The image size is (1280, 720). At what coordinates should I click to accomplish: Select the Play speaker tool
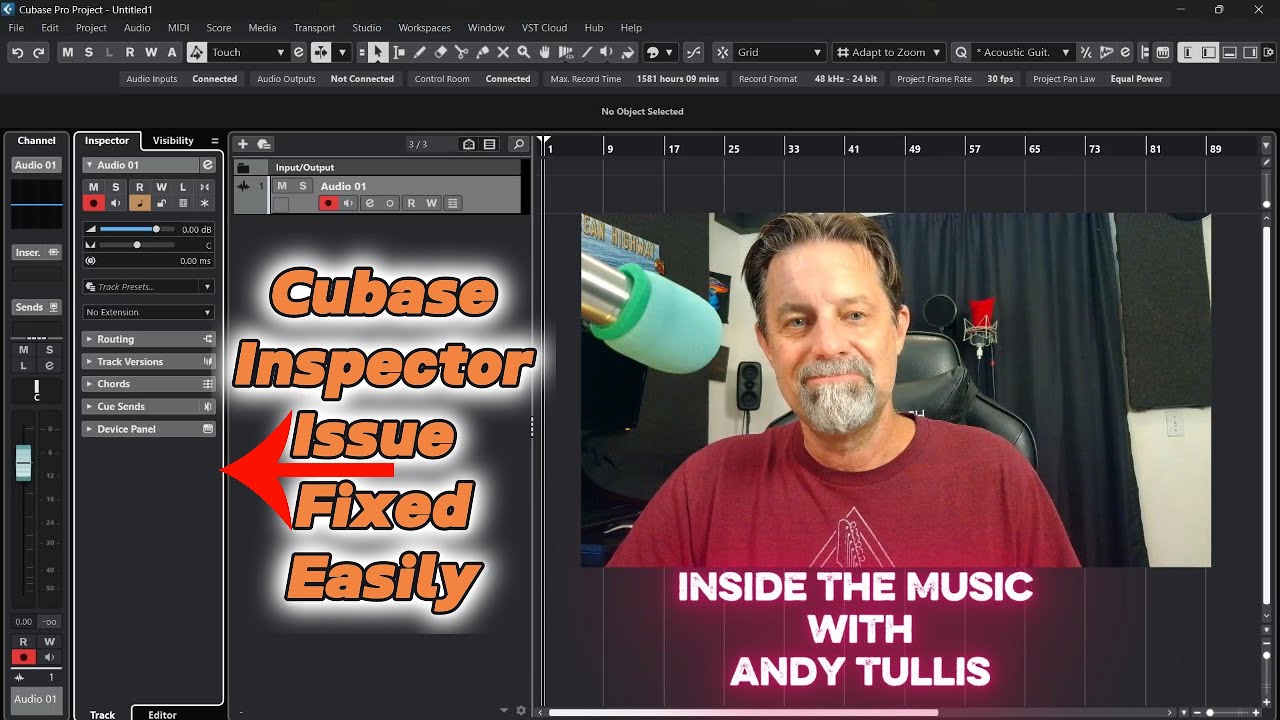607,52
